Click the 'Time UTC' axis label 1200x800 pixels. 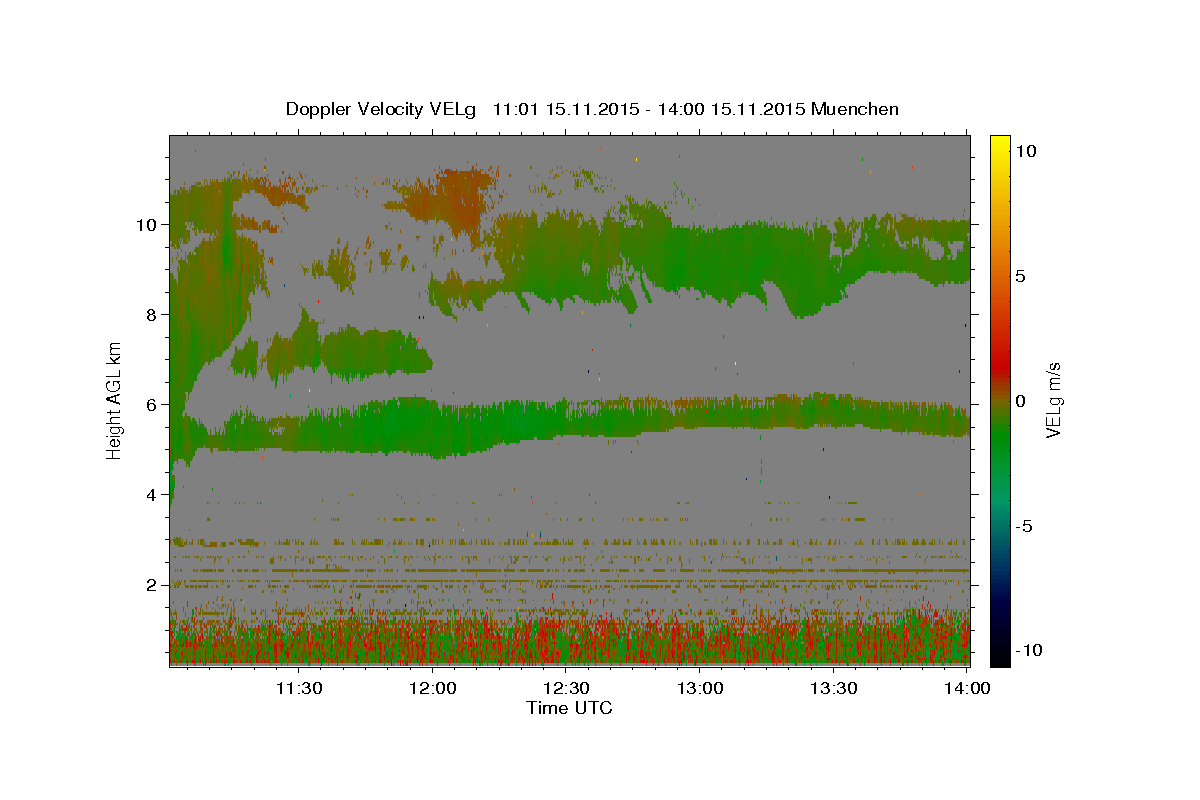[x=569, y=708]
